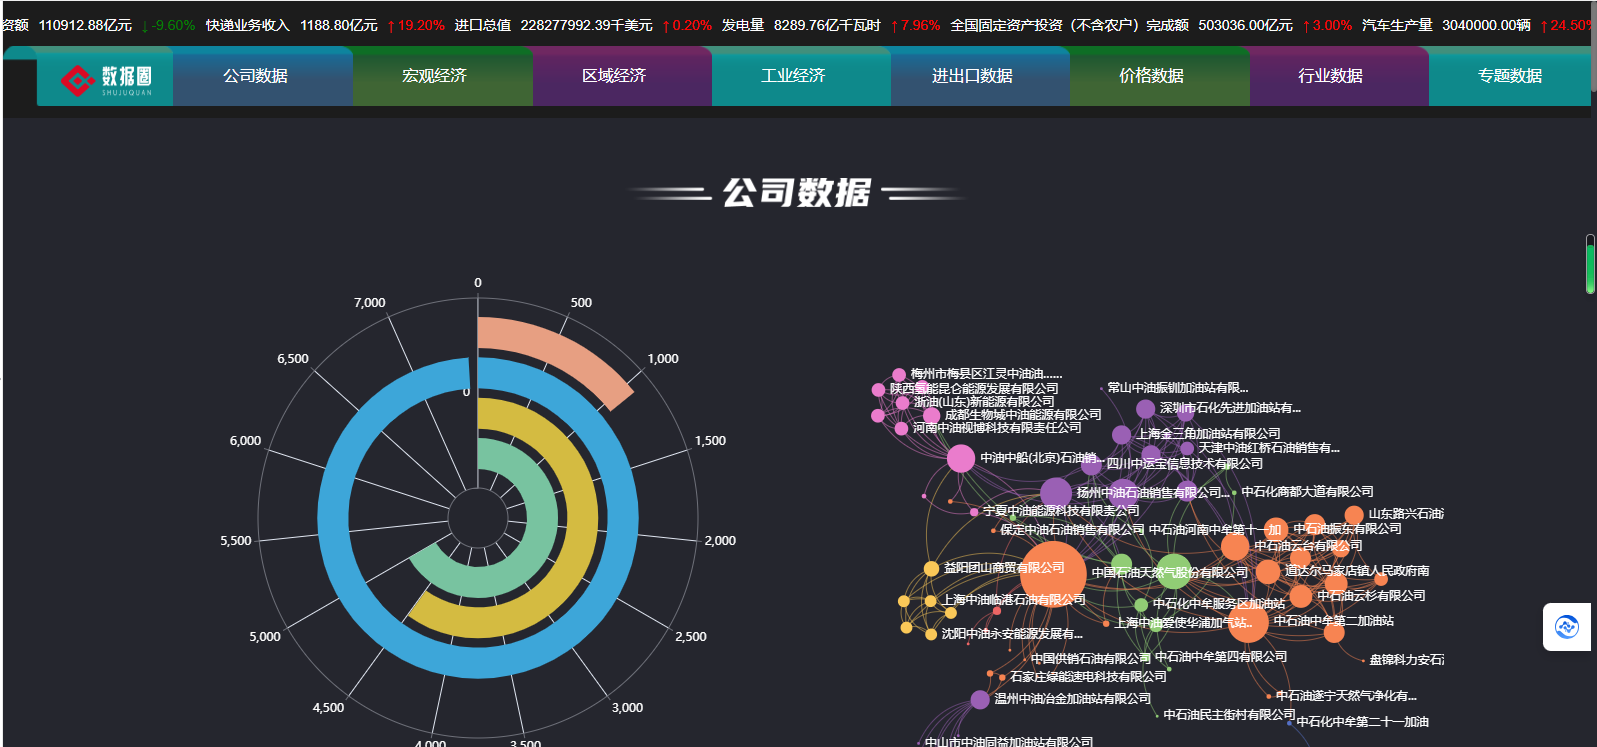The height and width of the screenshot is (747, 1597).
Task: Select the 上海中油临港石油有限公司 node
Action: [930, 601]
